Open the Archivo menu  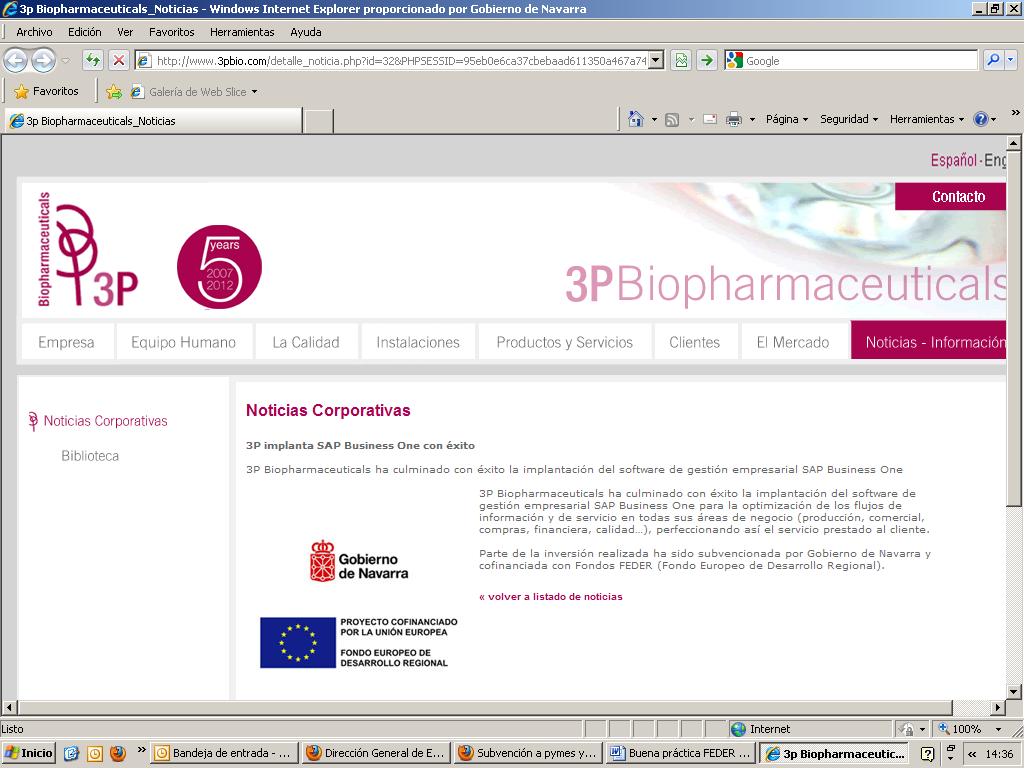coord(34,32)
